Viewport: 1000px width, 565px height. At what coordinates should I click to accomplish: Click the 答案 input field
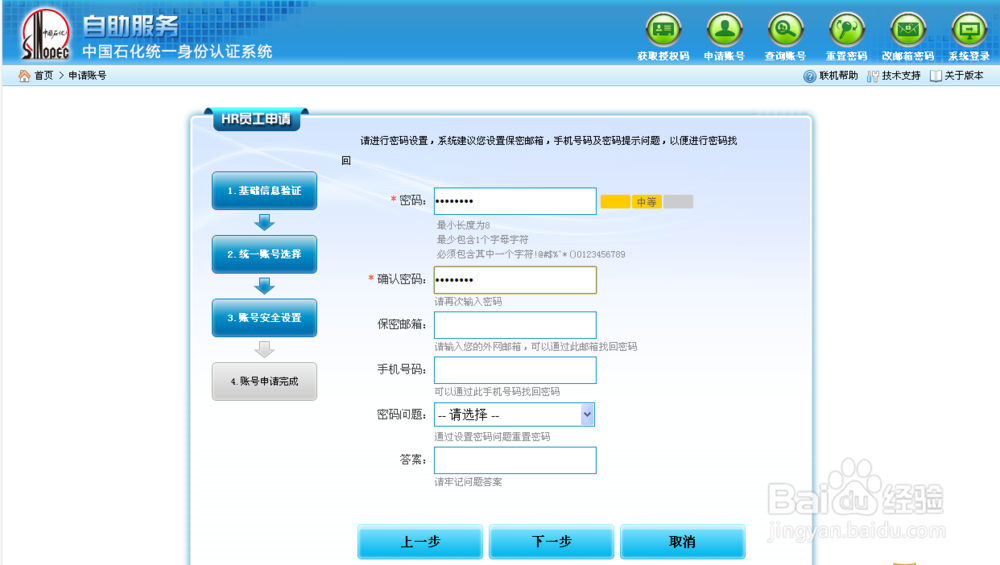[515, 460]
